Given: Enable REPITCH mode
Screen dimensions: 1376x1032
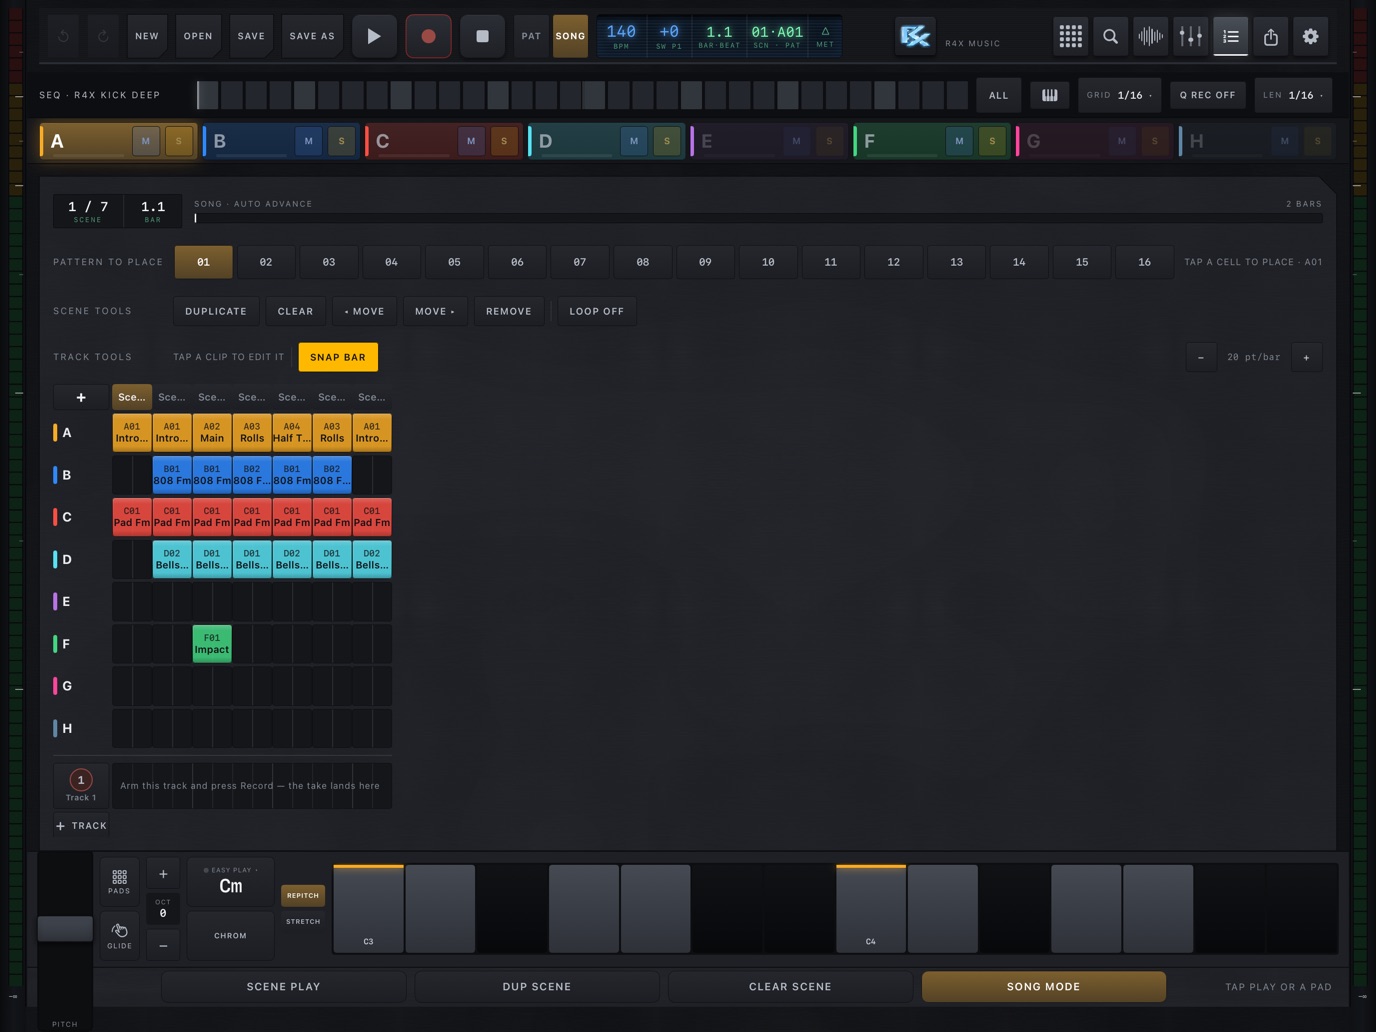Looking at the screenshot, I should point(303,895).
